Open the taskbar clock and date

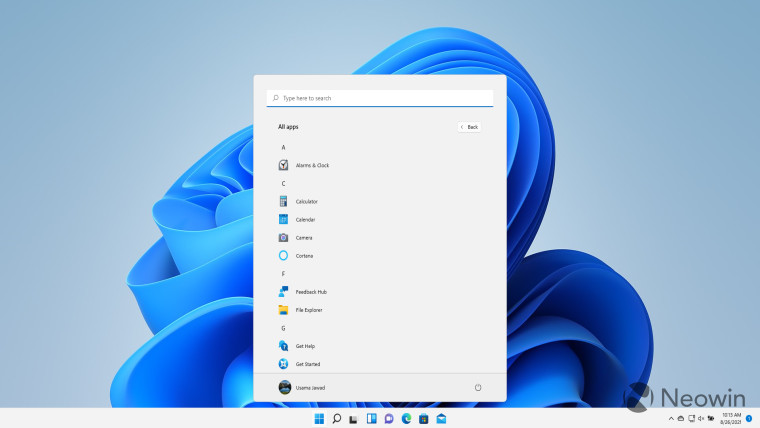click(x=731, y=419)
